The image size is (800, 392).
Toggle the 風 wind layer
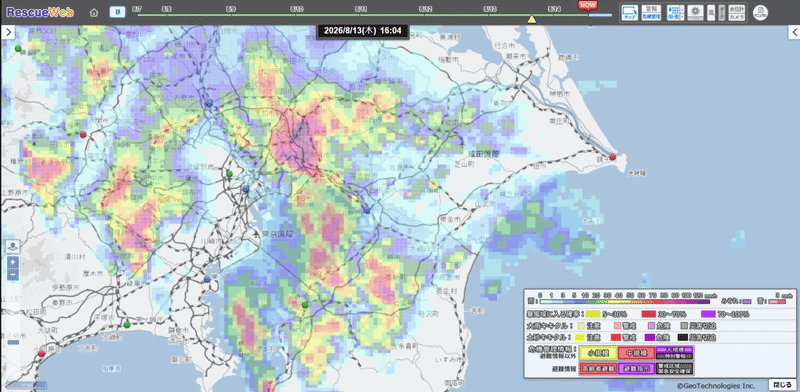(x=711, y=13)
